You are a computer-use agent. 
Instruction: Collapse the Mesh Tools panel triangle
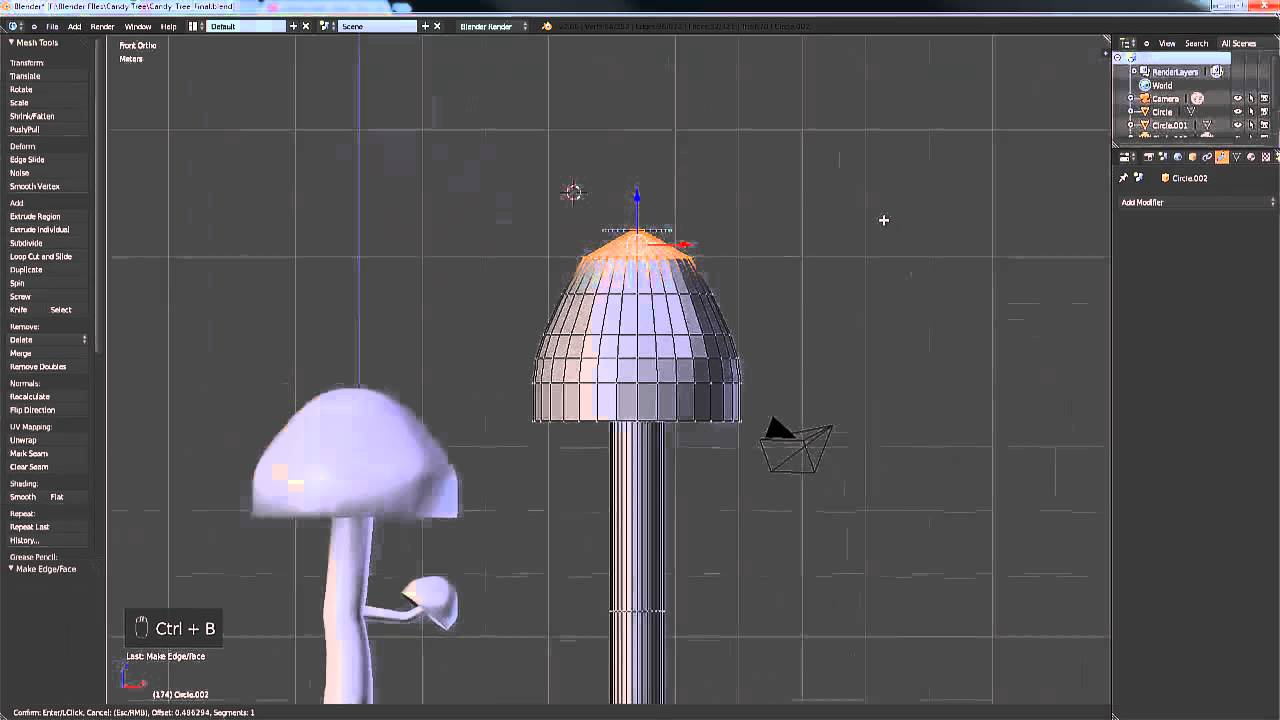click(11, 42)
